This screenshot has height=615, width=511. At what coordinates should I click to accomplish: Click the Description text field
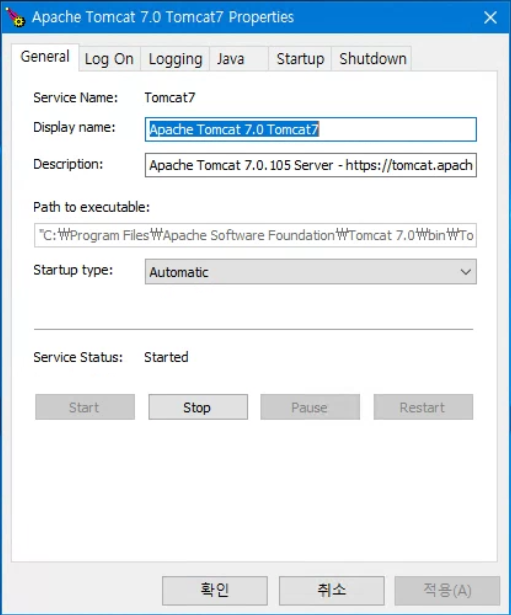pos(311,165)
